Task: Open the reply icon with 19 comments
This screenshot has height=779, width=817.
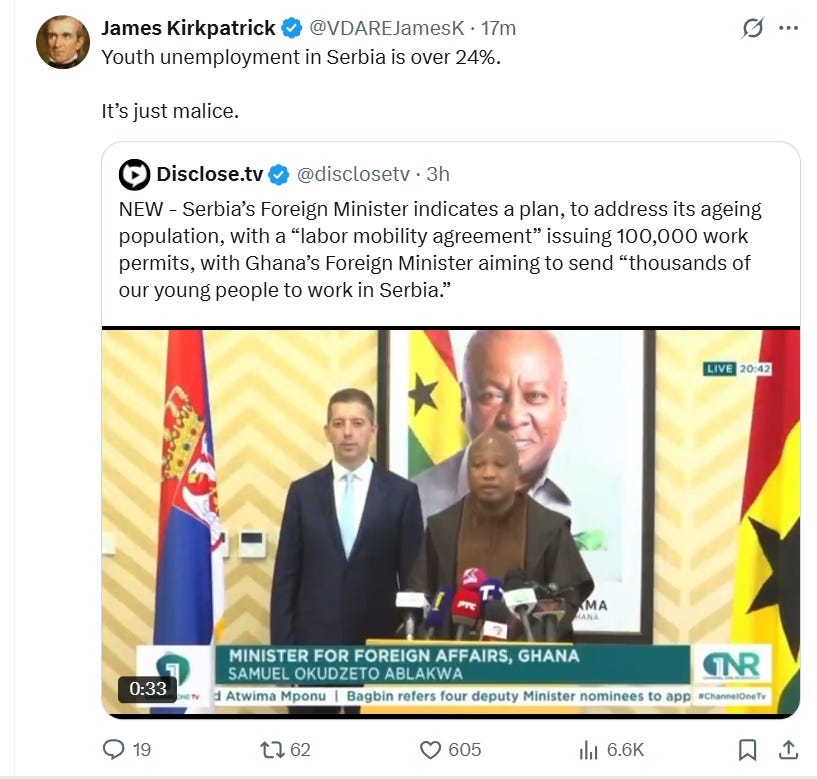Action: [114, 749]
